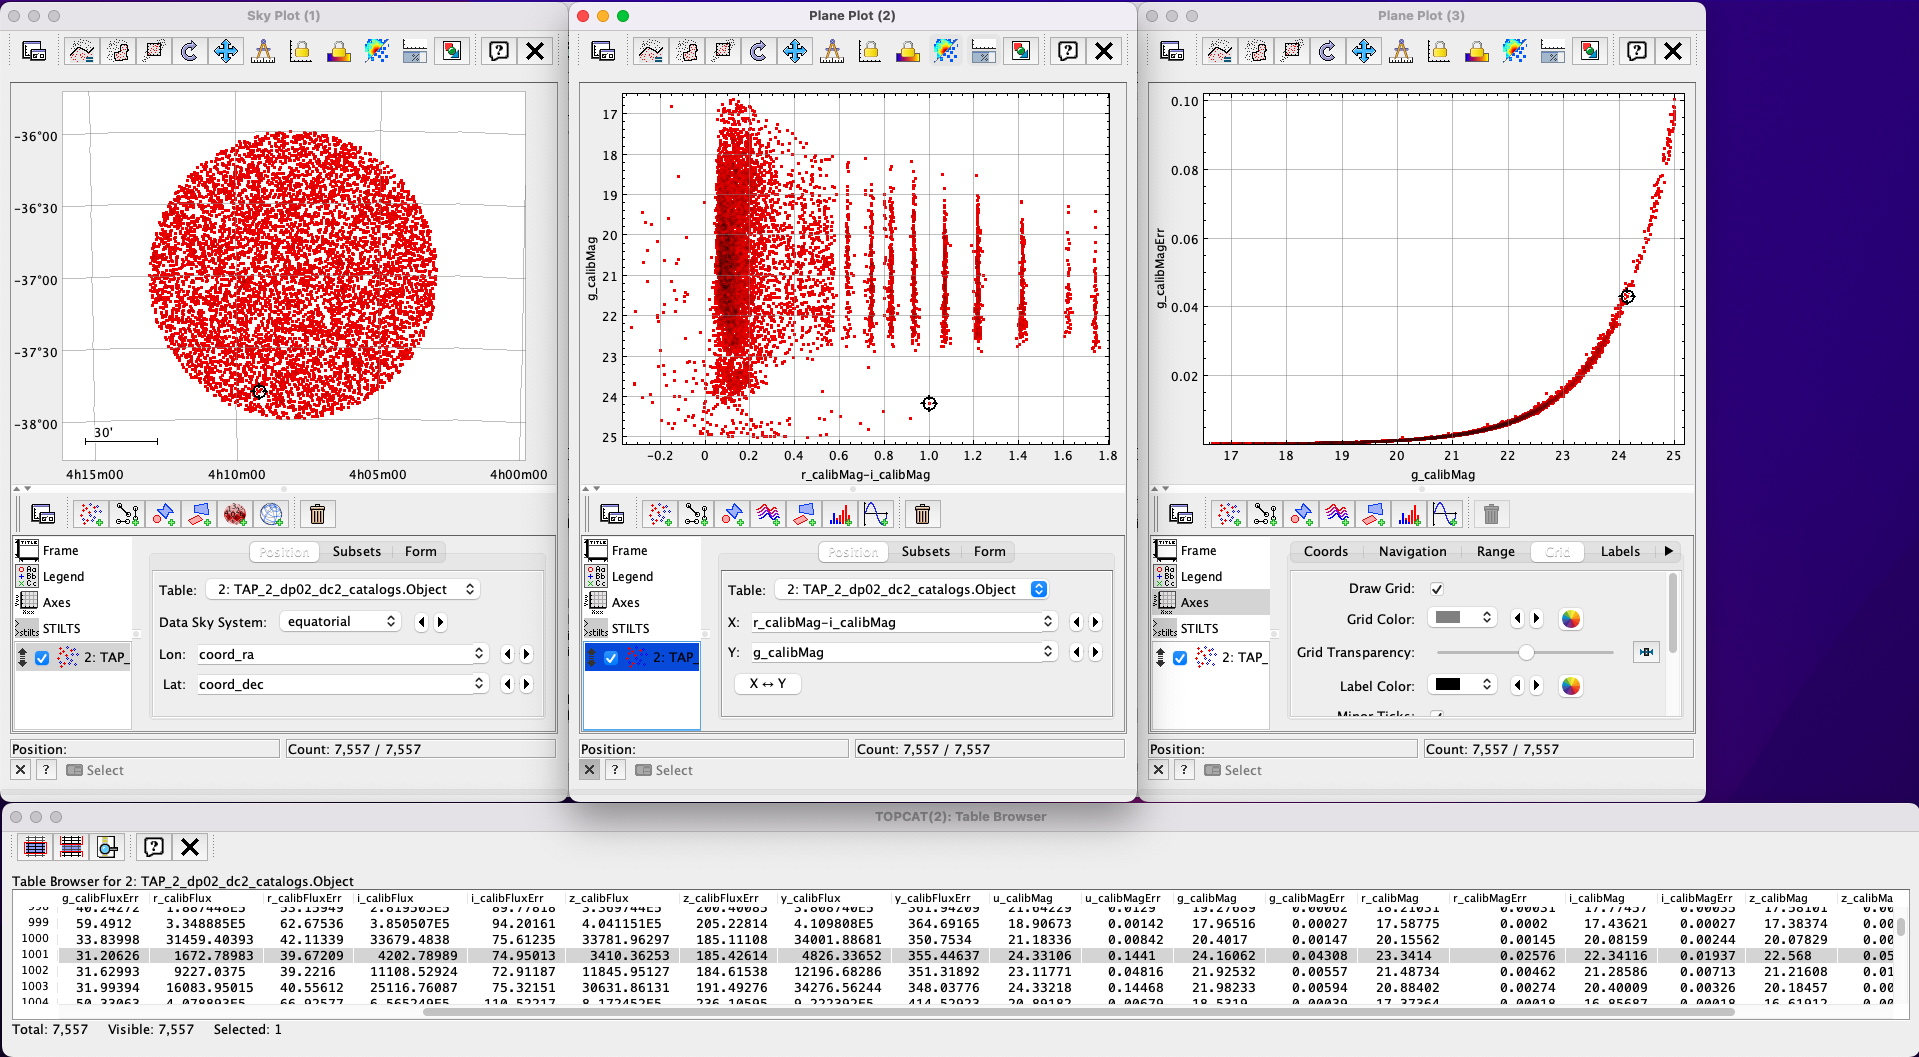Image resolution: width=1919 pixels, height=1057 pixels.
Task: Click the X ↔ Y swap button
Action: (767, 684)
